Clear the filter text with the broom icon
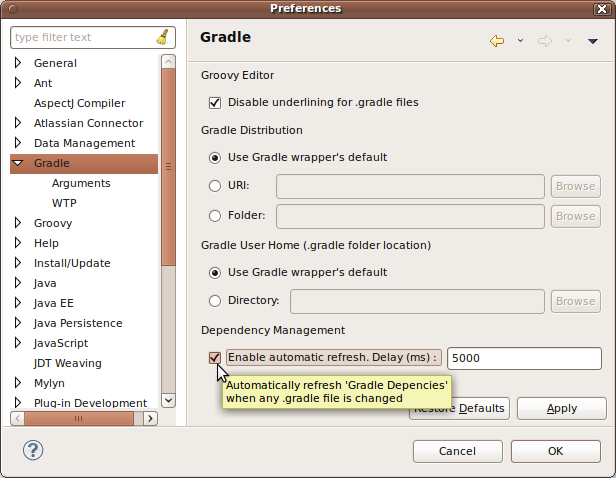This screenshot has height=478, width=616. point(163,37)
